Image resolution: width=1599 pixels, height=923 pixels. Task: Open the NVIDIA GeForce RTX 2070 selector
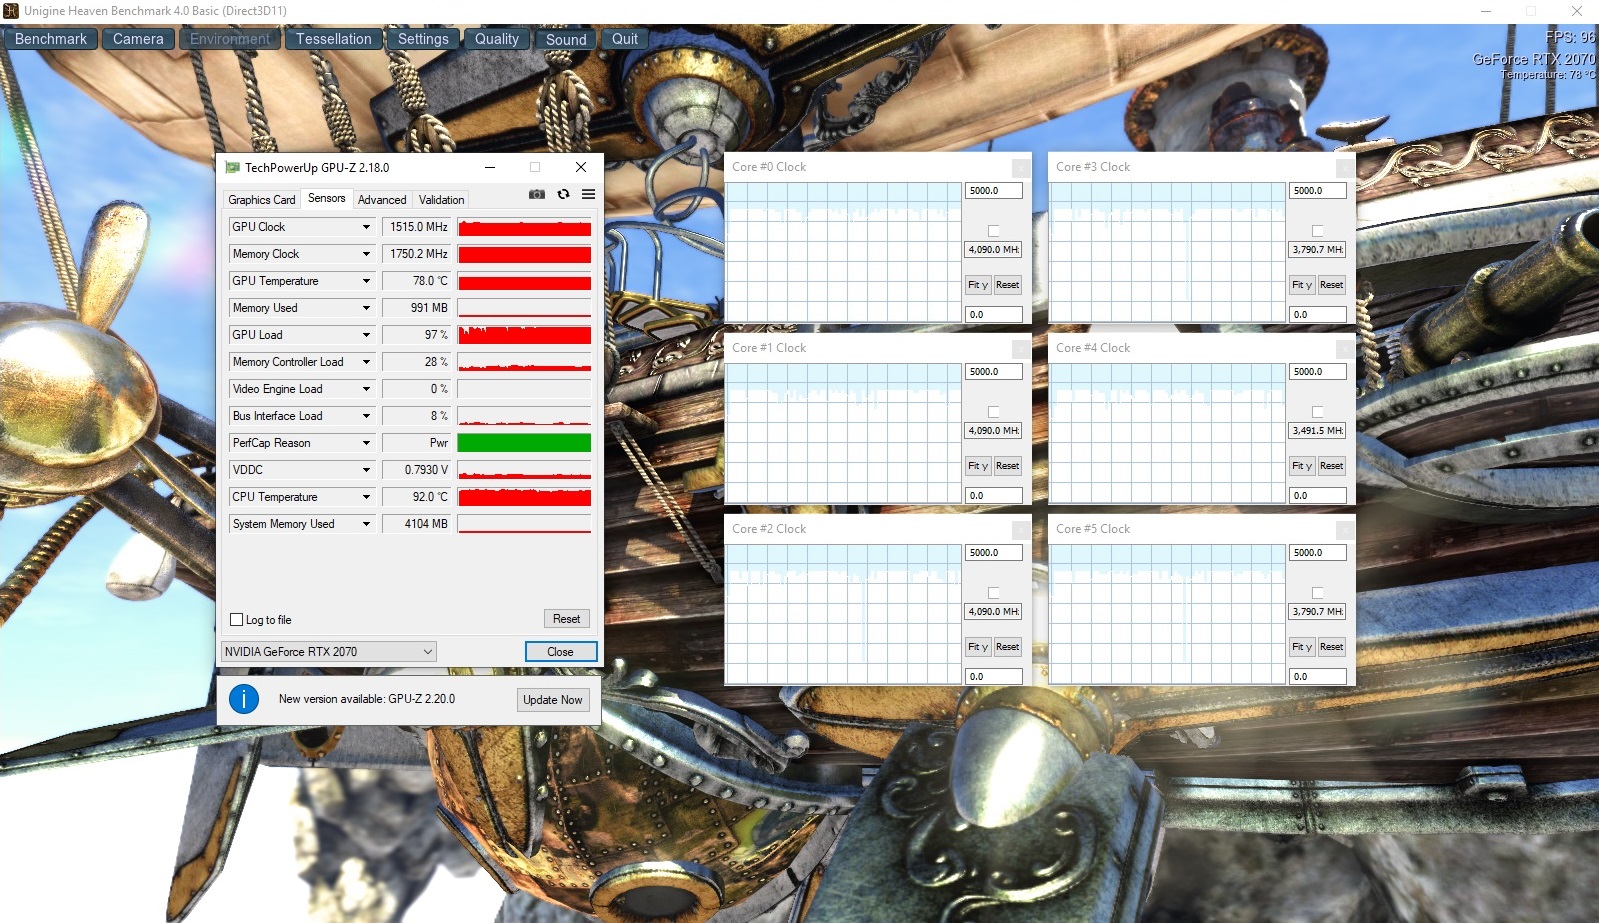(x=329, y=652)
